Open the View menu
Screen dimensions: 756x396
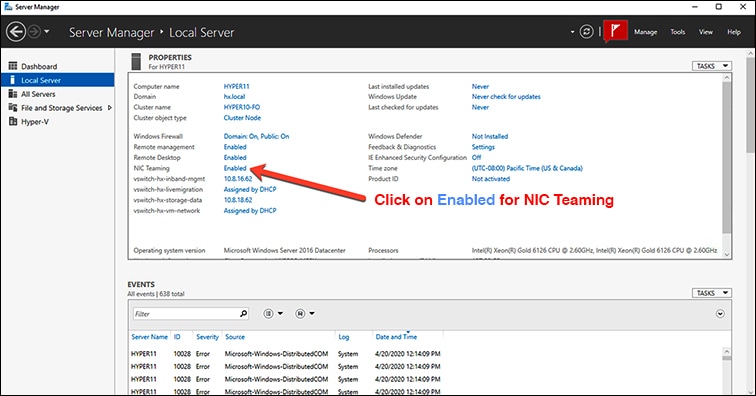pyautogui.click(x=705, y=32)
